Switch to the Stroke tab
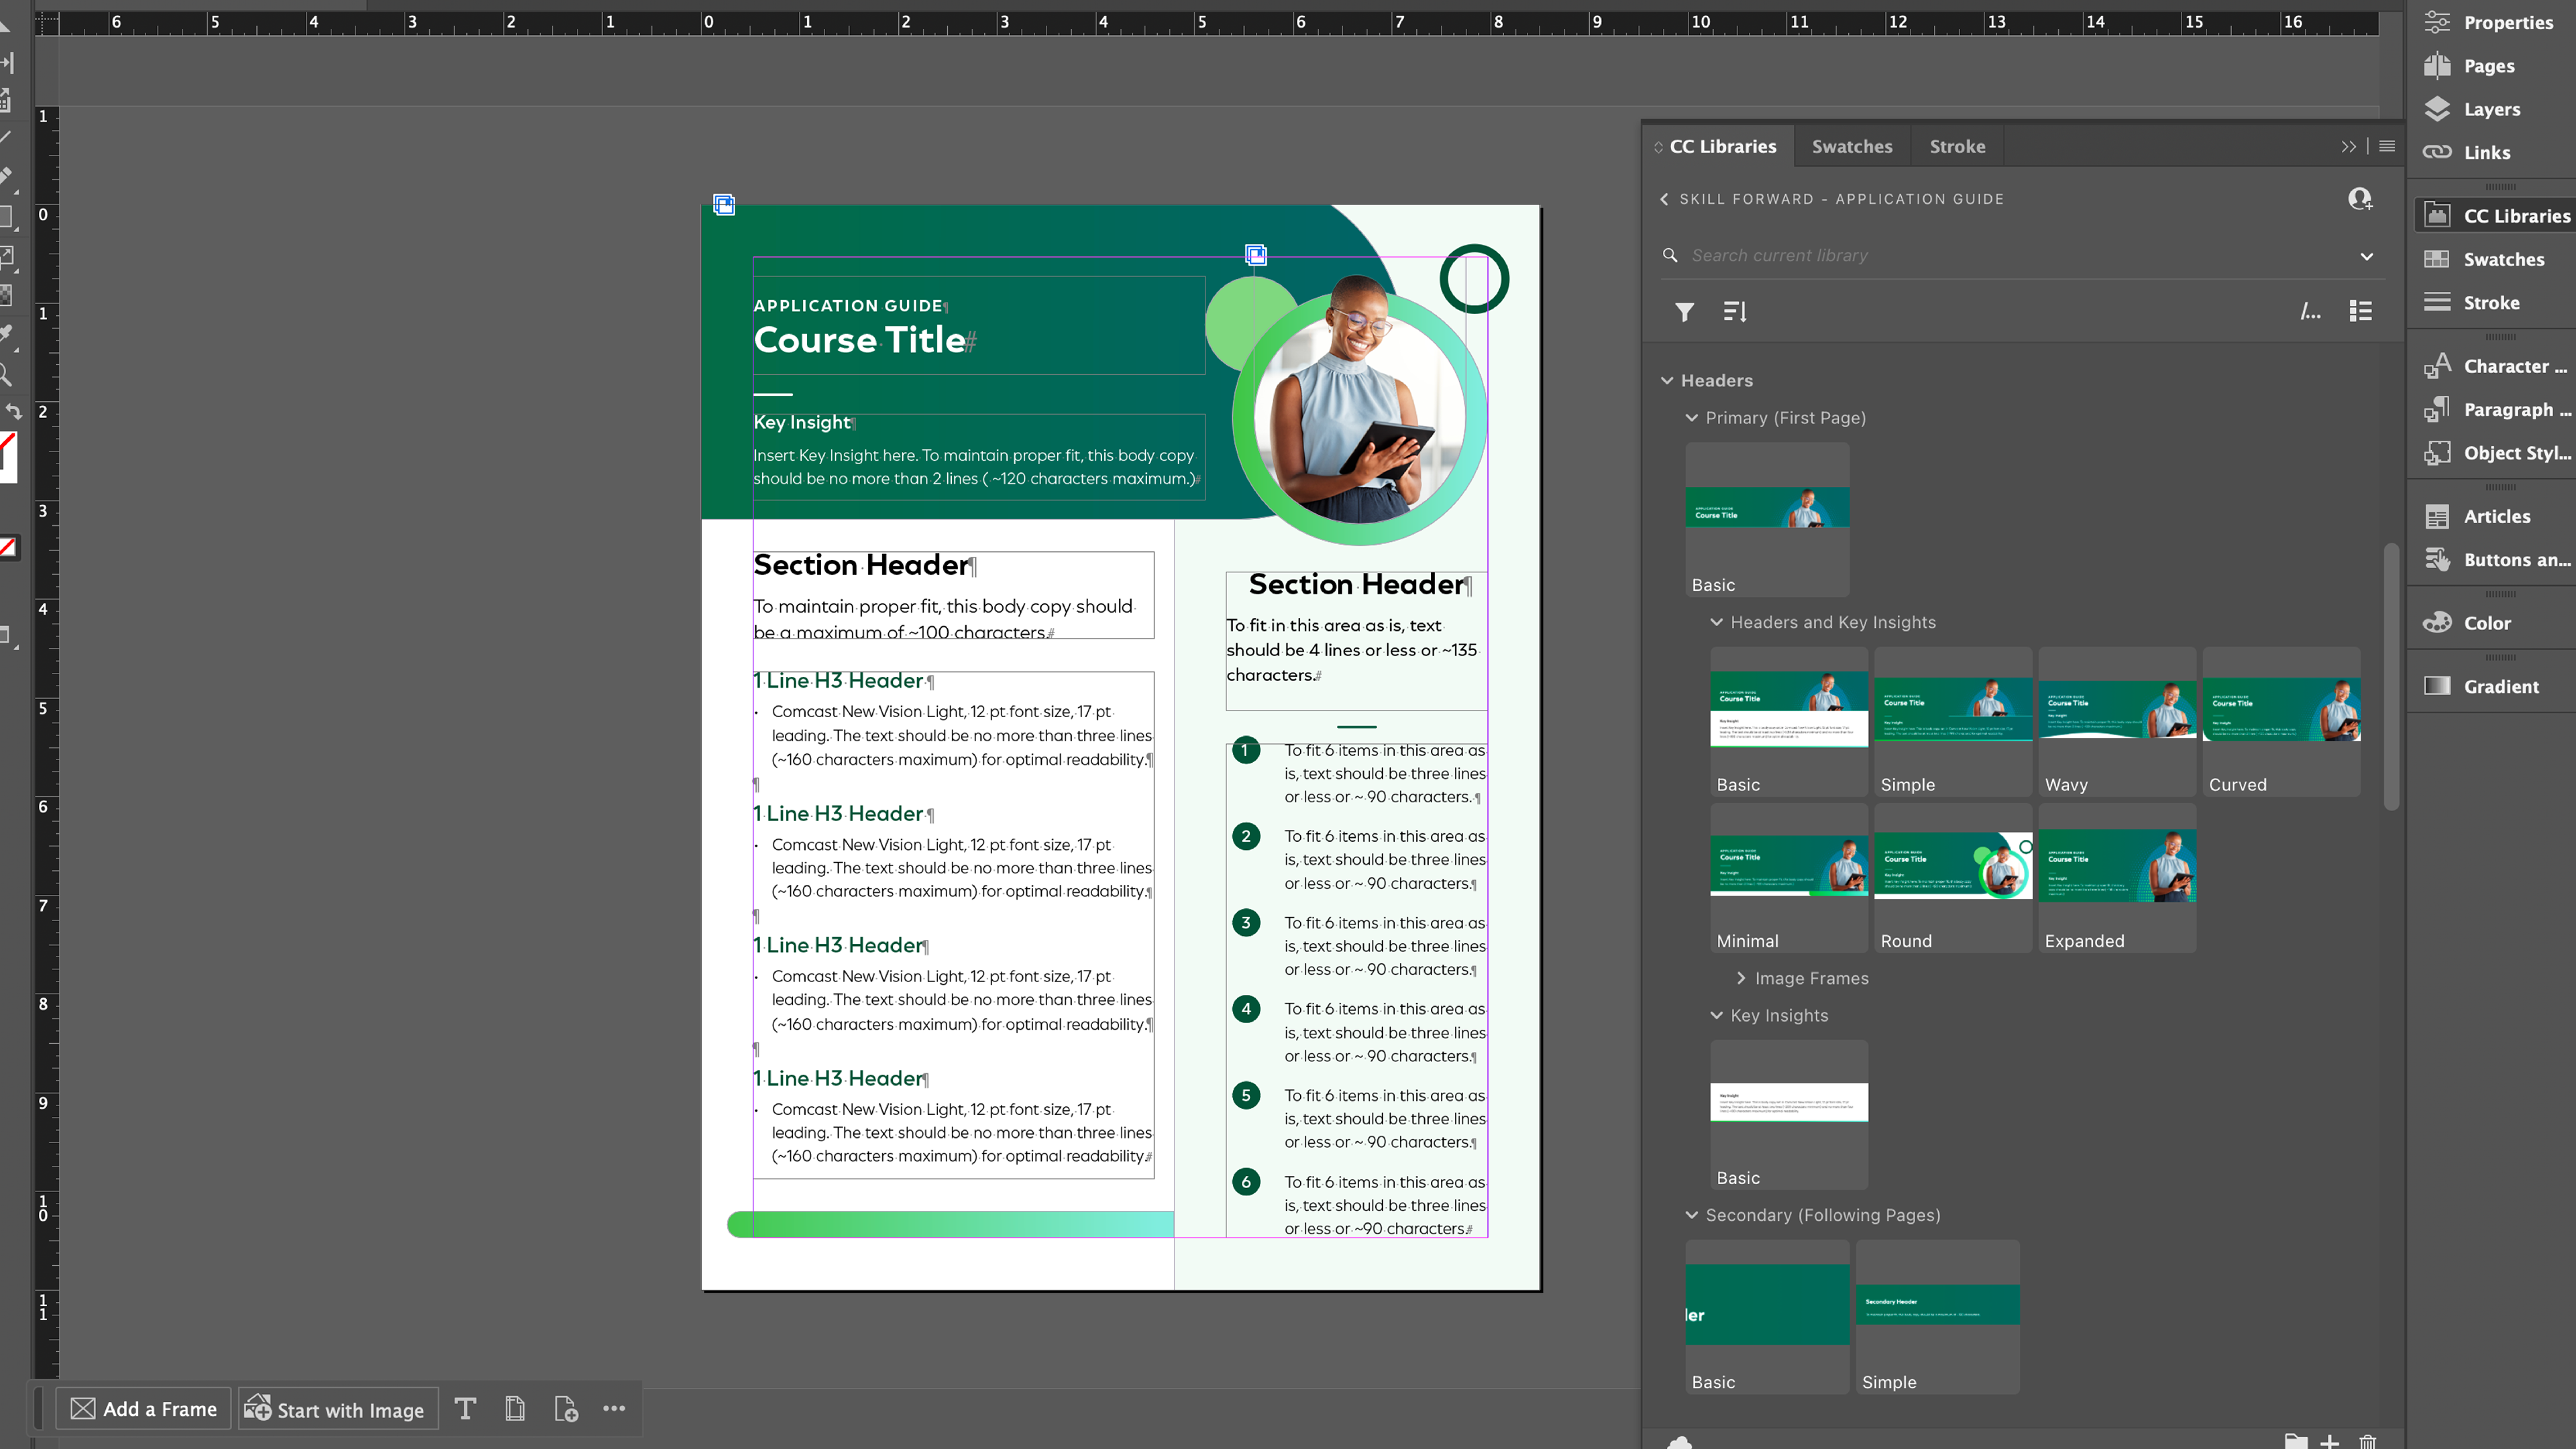Viewport: 2576px width, 1449px height. [x=1957, y=146]
